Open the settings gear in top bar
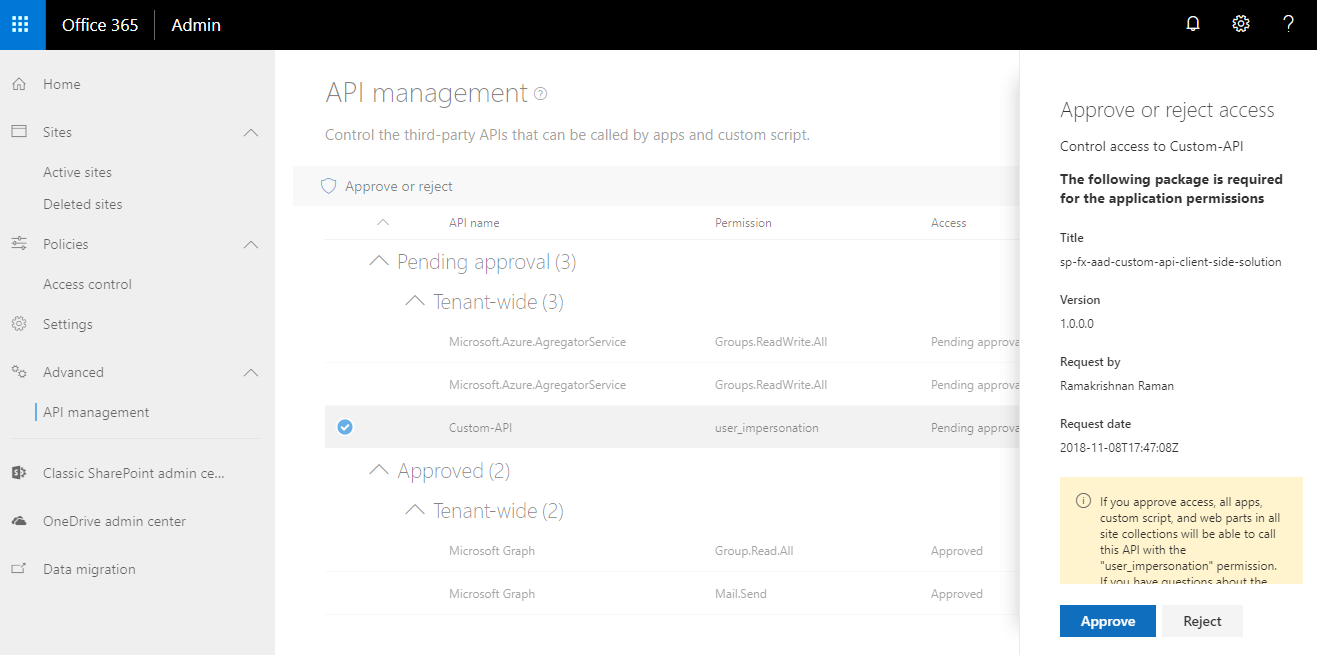The image size is (1317, 655). coord(1241,24)
